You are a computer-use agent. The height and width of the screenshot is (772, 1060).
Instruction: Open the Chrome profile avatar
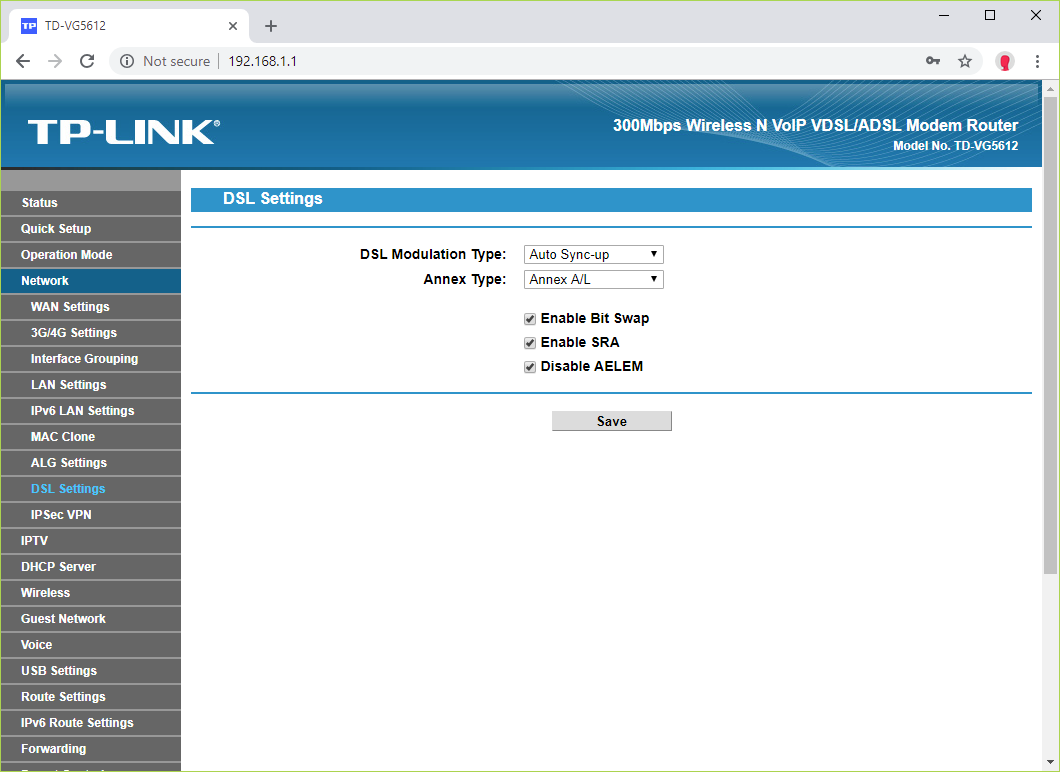(1005, 62)
